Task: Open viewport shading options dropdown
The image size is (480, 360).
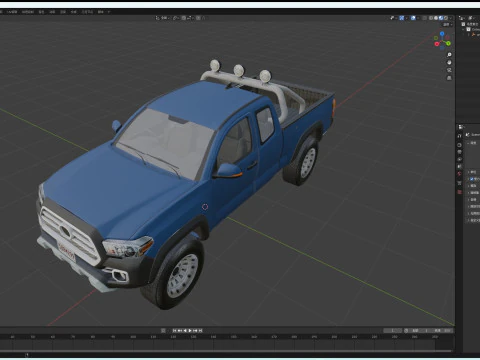Action: point(450,18)
